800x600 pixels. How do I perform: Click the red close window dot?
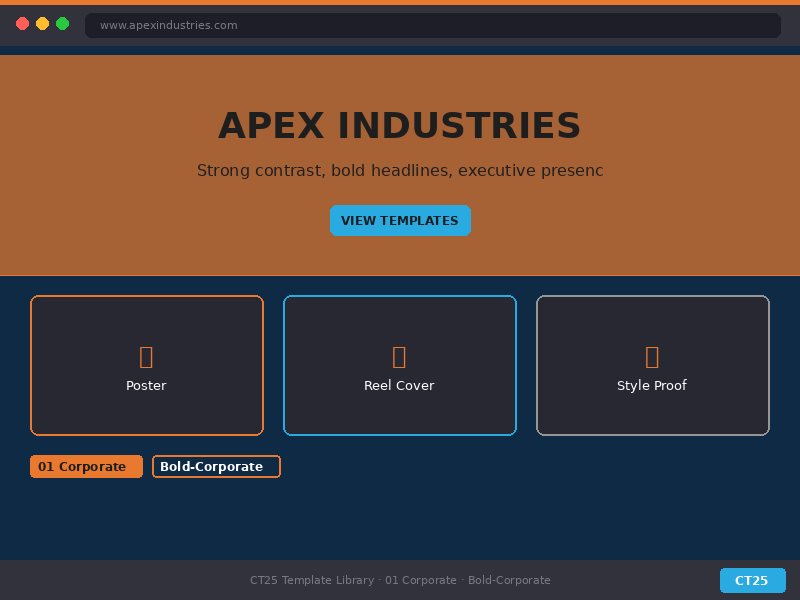pyautogui.click(x=22, y=24)
